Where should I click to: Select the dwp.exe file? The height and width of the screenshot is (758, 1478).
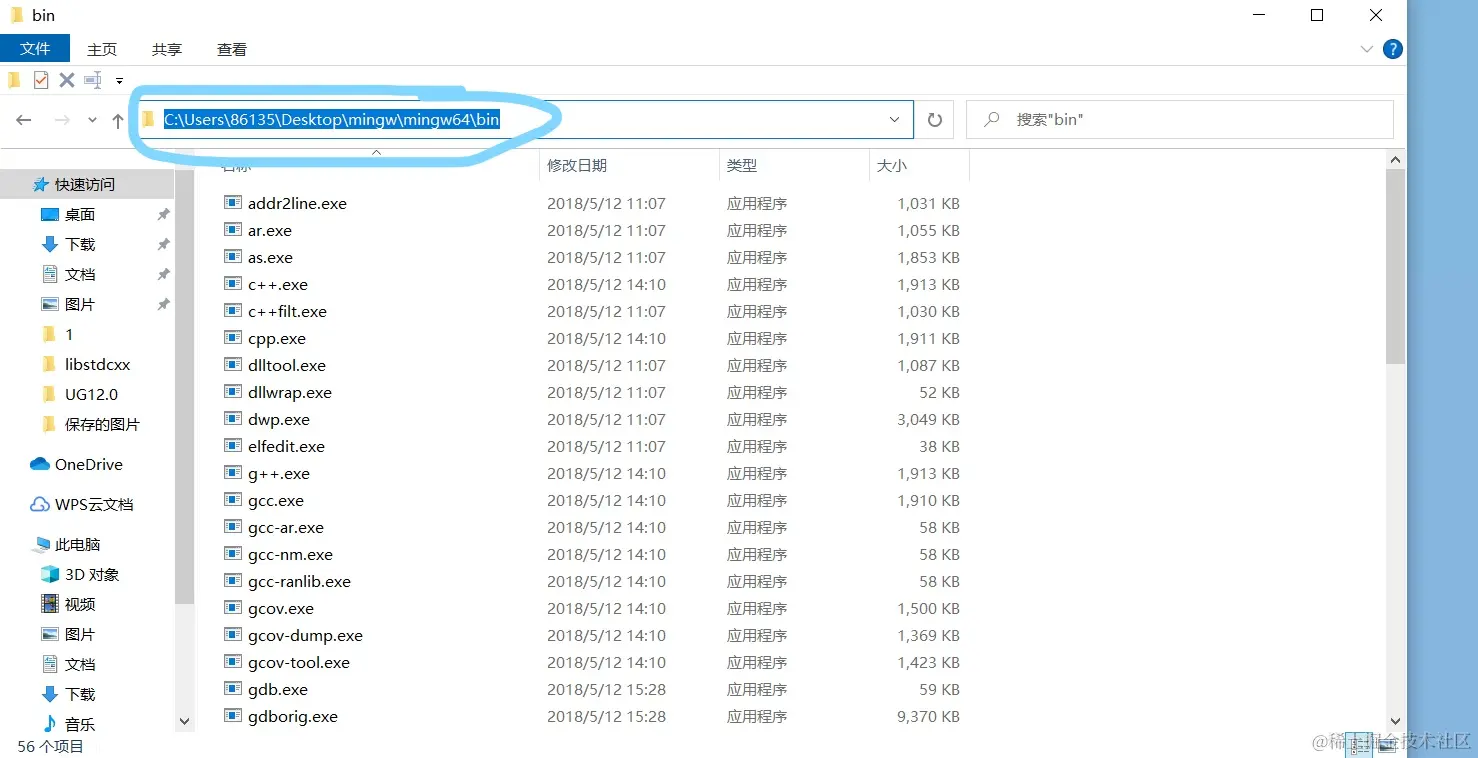tap(279, 419)
